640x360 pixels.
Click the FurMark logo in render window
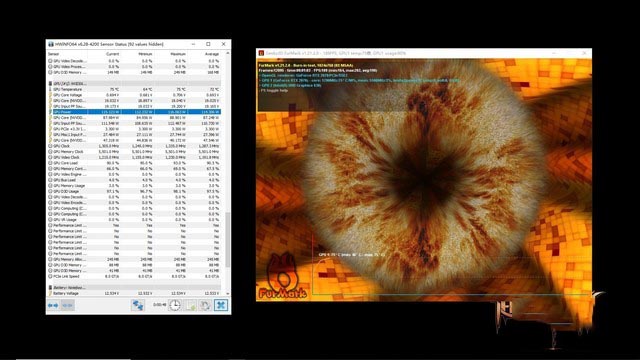[x=282, y=276]
